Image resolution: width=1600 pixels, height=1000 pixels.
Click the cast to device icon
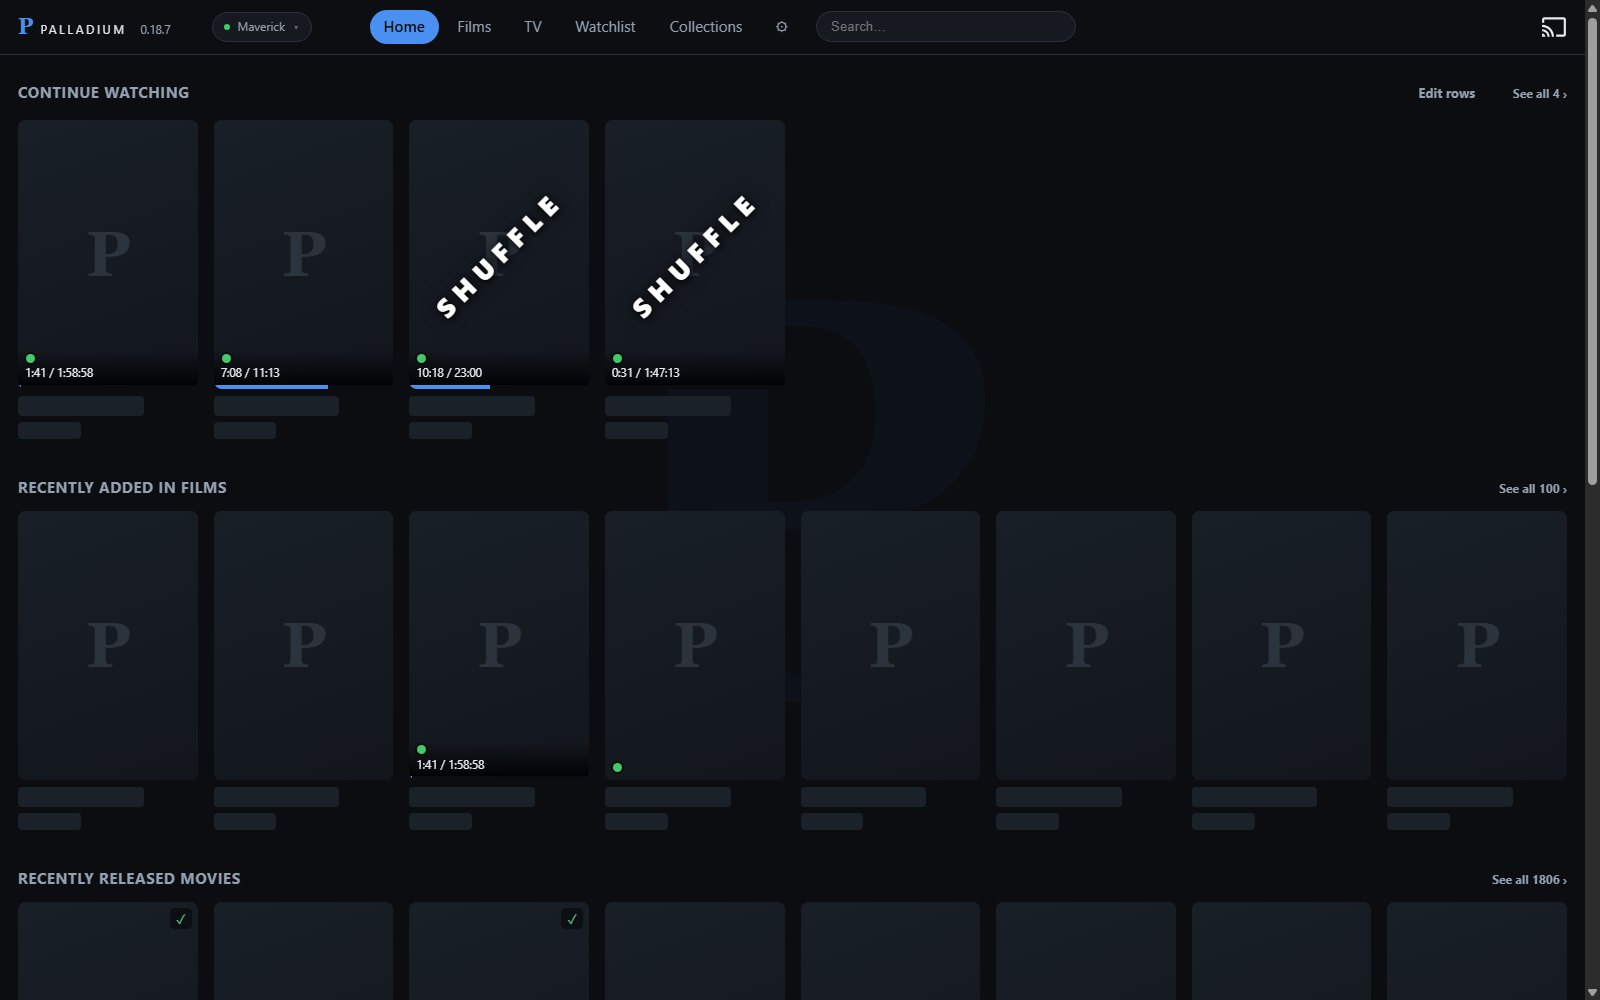click(x=1553, y=27)
